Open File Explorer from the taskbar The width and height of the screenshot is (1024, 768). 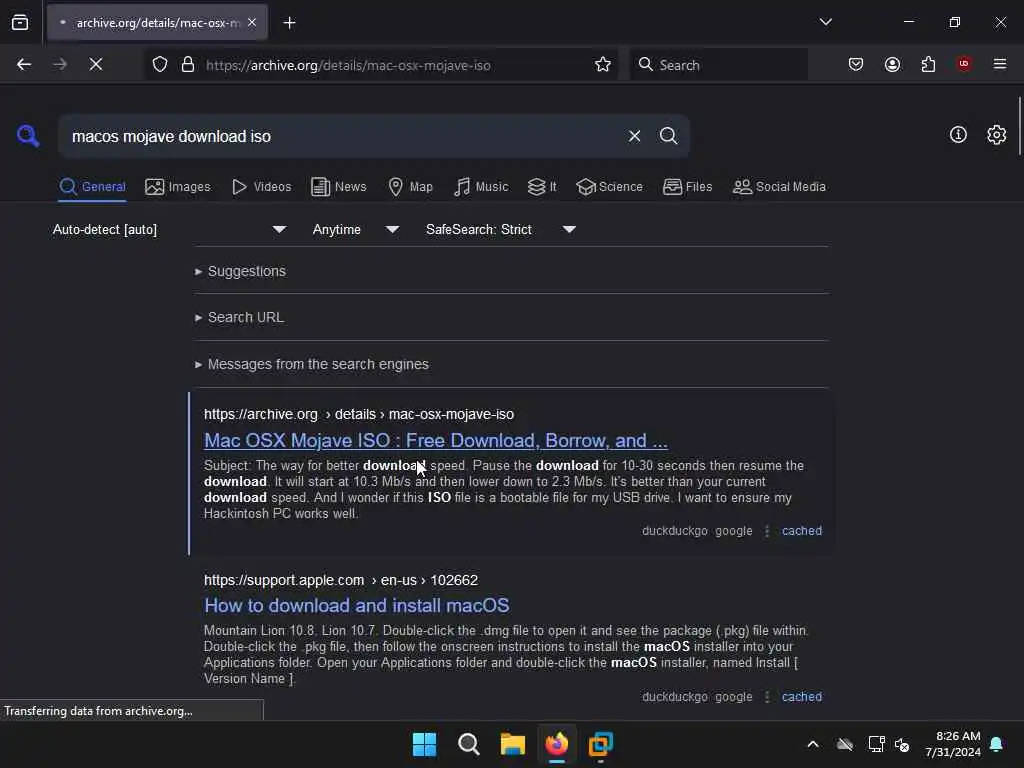coord(513,744)
